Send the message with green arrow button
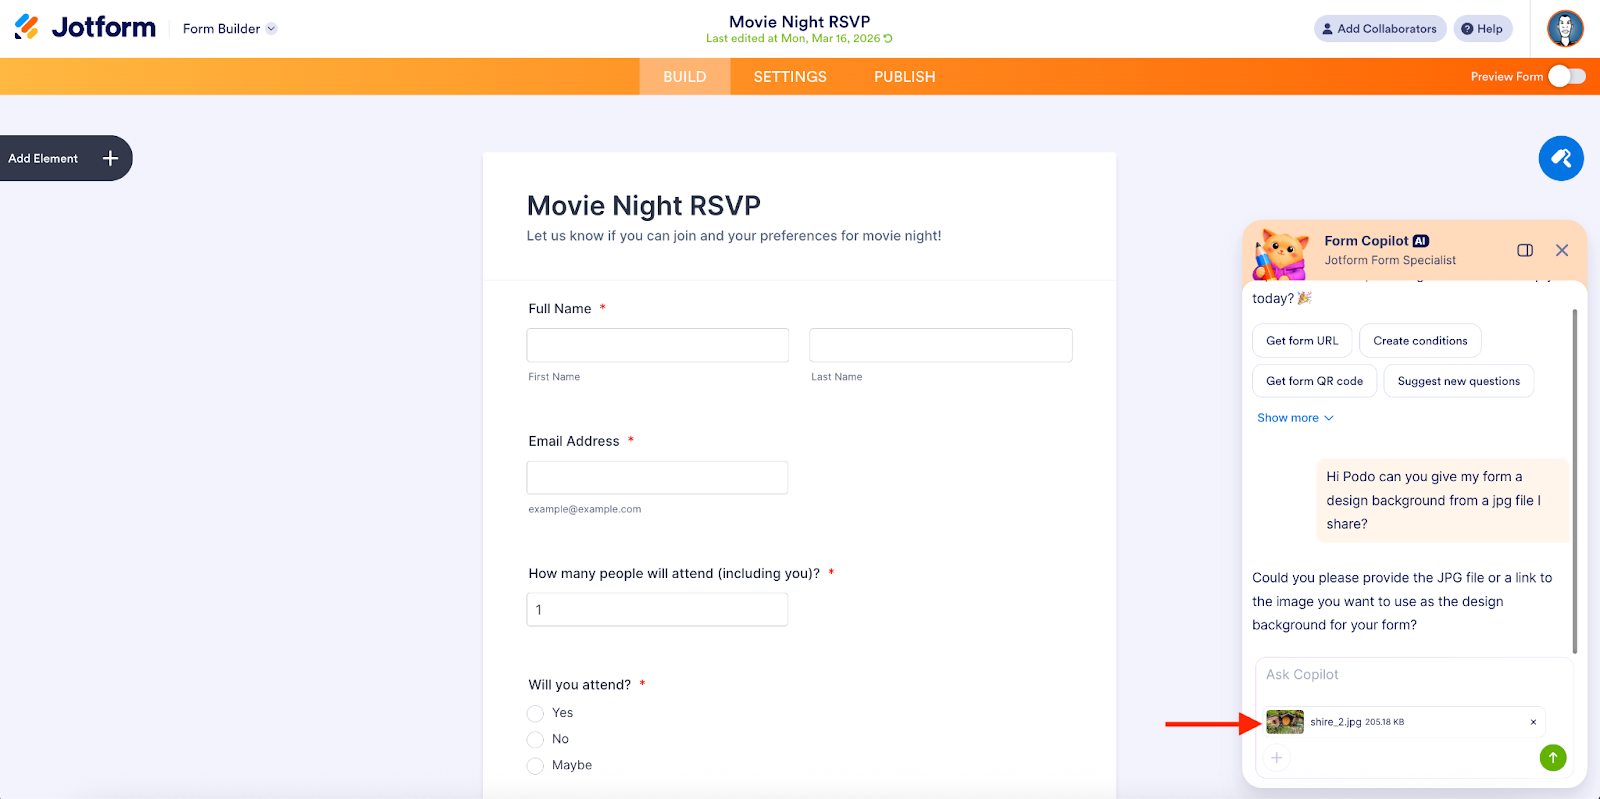This screenshot has width=1600, height=799. (x=1553, y=758)
